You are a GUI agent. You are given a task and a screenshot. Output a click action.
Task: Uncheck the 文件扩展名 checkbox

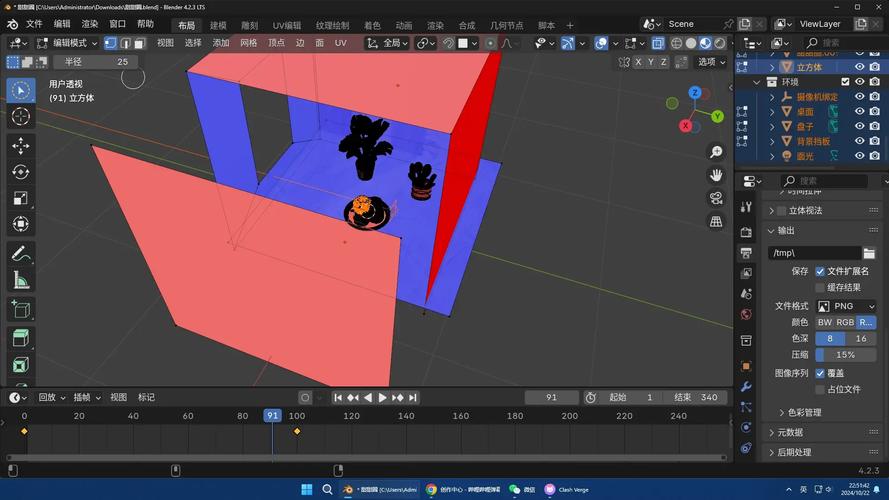pos(820,272)
